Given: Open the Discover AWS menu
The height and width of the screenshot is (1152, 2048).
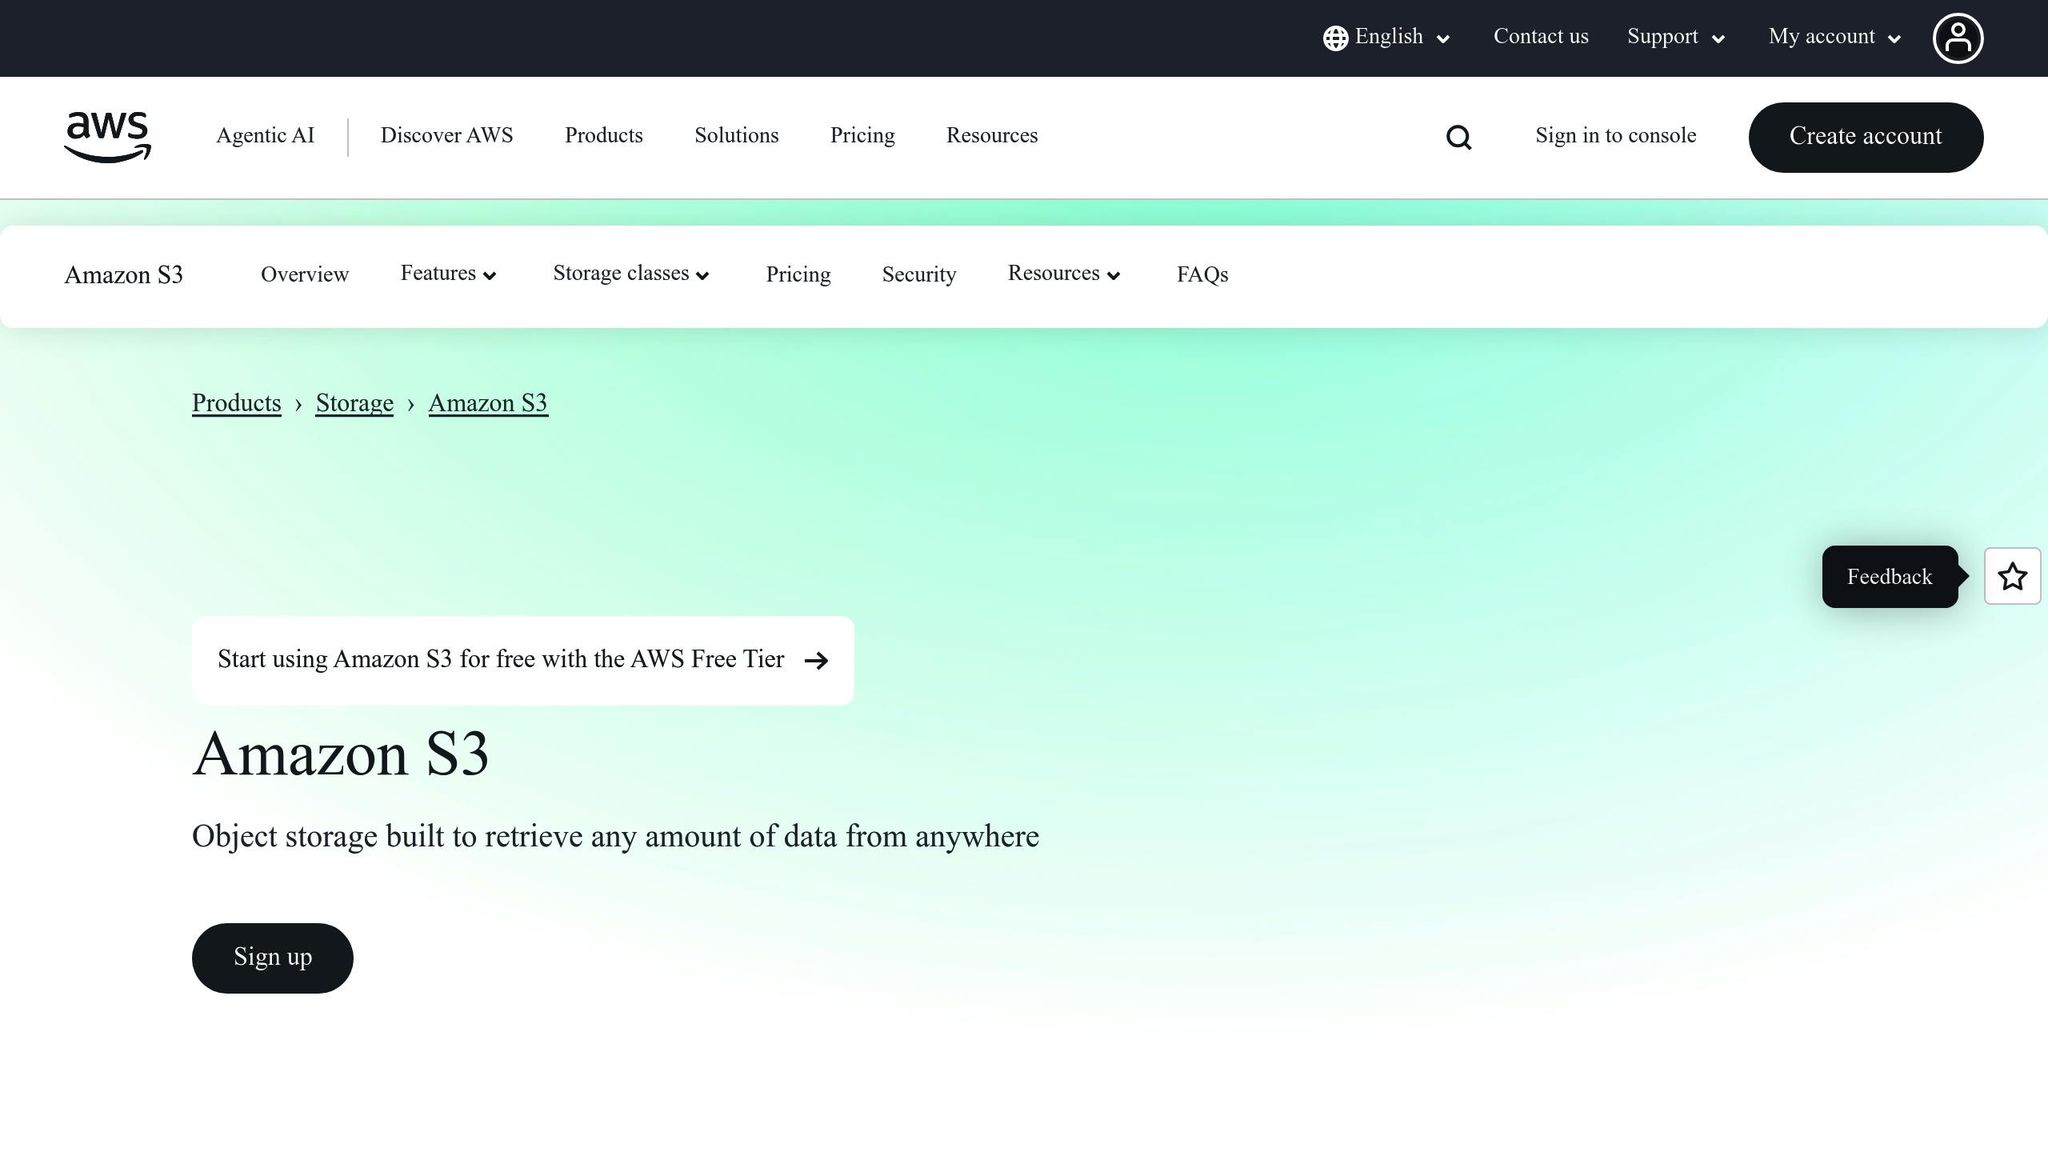Looking at the screenshot, I should (x=446, y=136).
